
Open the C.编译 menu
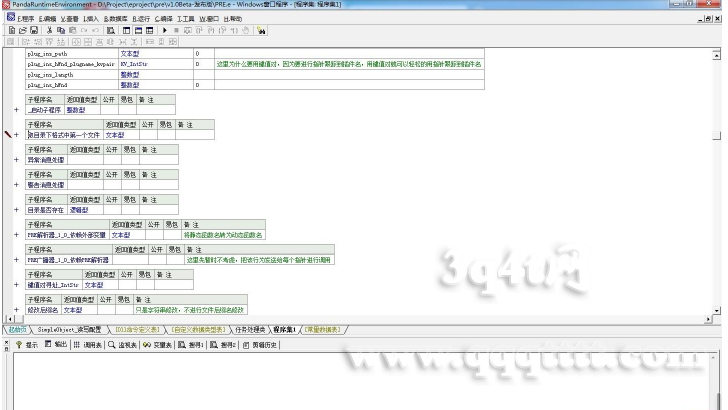pyautogui.click(x=163, y=19)
